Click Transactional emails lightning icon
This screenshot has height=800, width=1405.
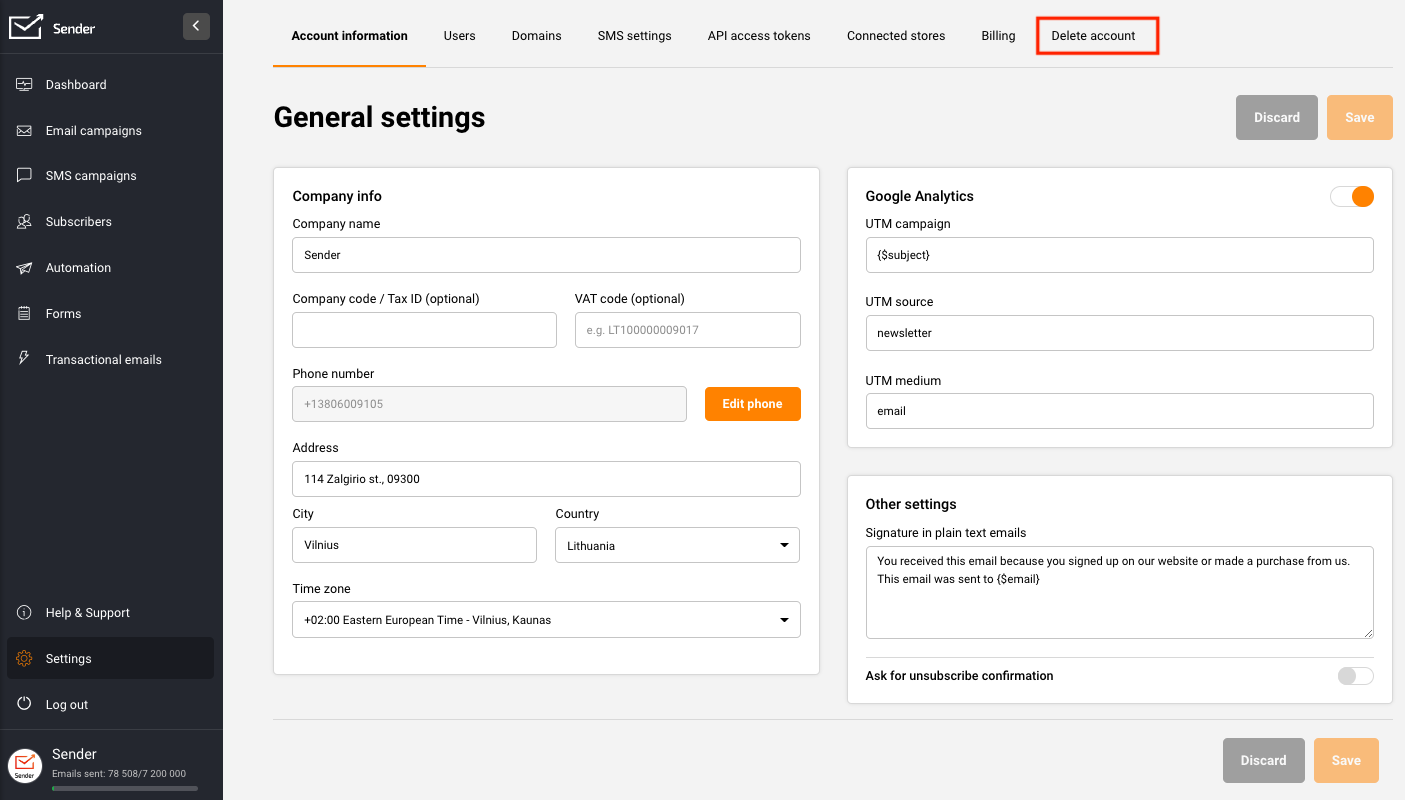[25, 359]
